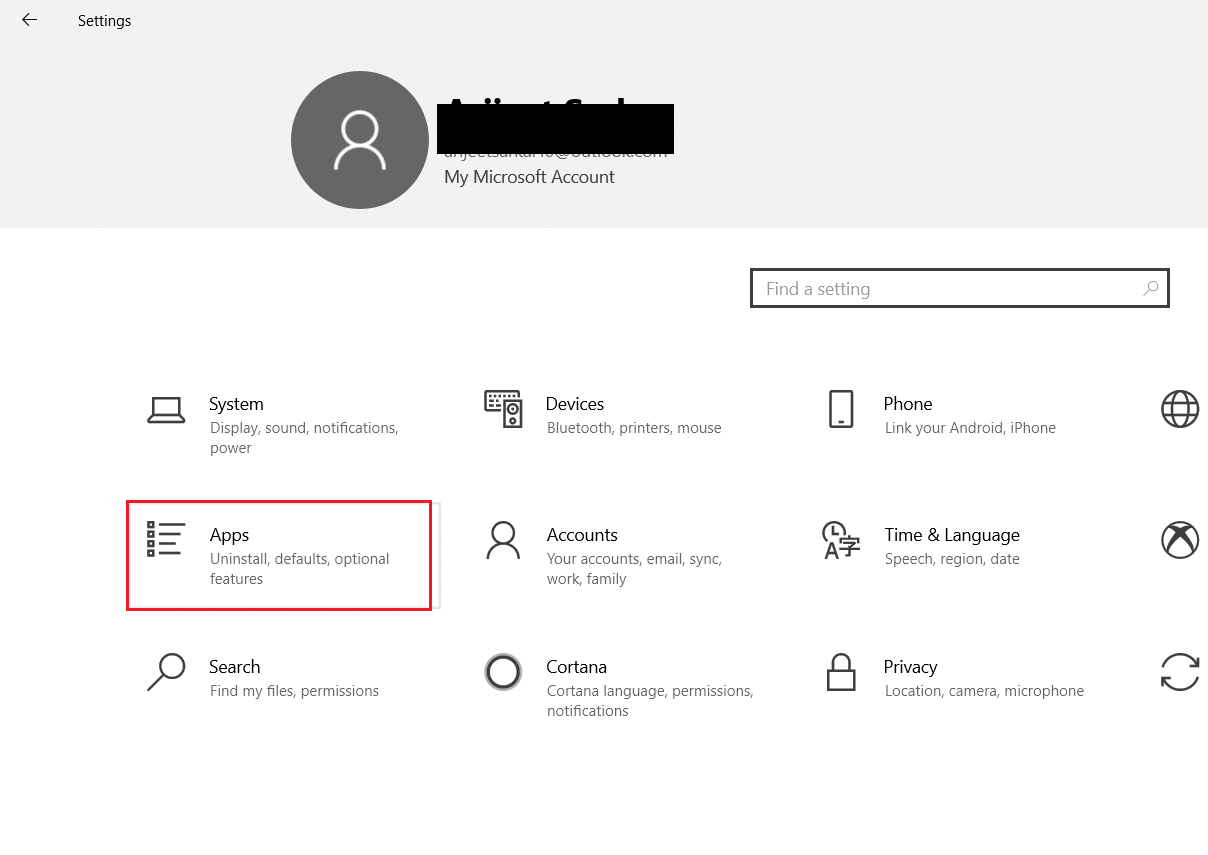Image resolution: width=1208 pixels, height=855 pixels.
Task: Open My Microsoft Account
Action: point(528,176)
